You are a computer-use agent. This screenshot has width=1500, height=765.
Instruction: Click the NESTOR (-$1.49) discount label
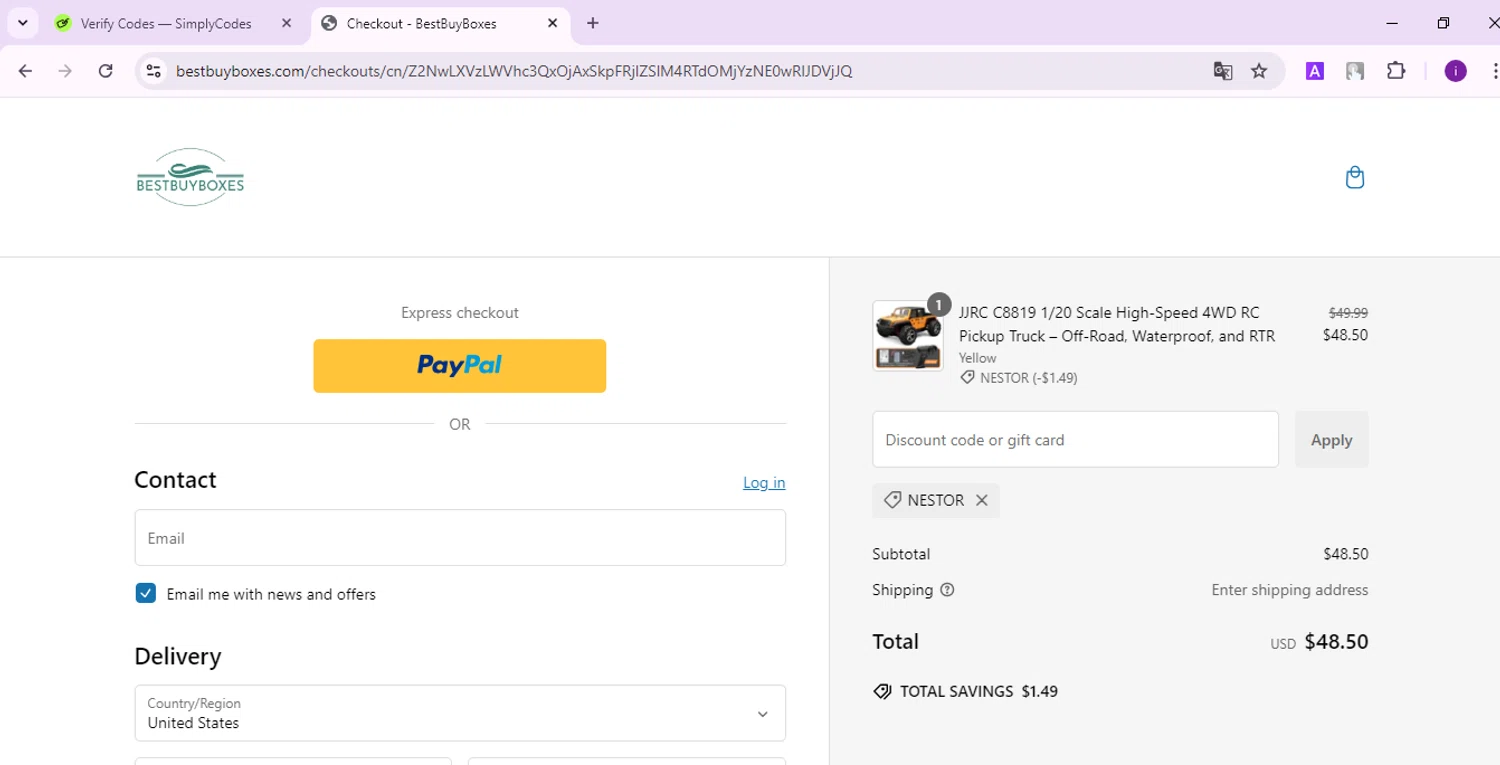tap(1019, 378)
